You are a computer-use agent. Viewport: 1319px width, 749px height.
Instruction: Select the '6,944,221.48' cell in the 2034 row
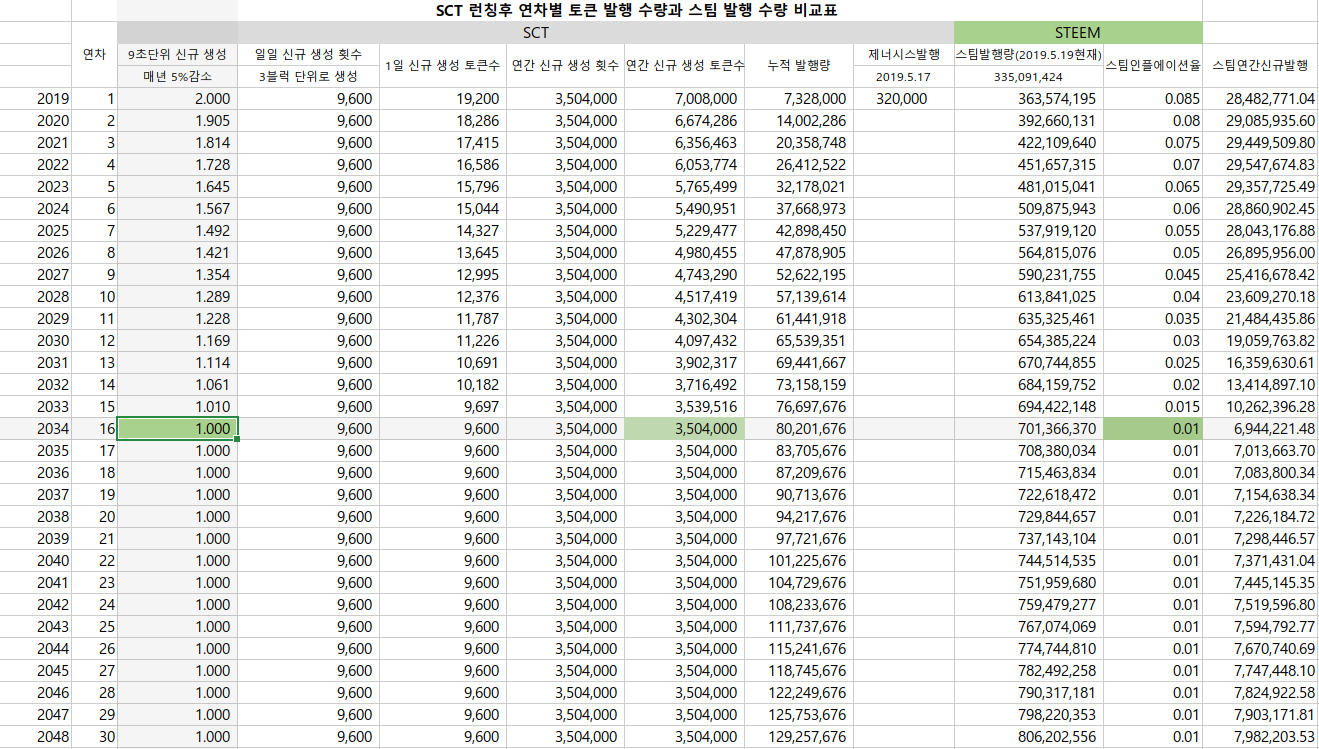pyautogui.click(x=1260, y=429)
